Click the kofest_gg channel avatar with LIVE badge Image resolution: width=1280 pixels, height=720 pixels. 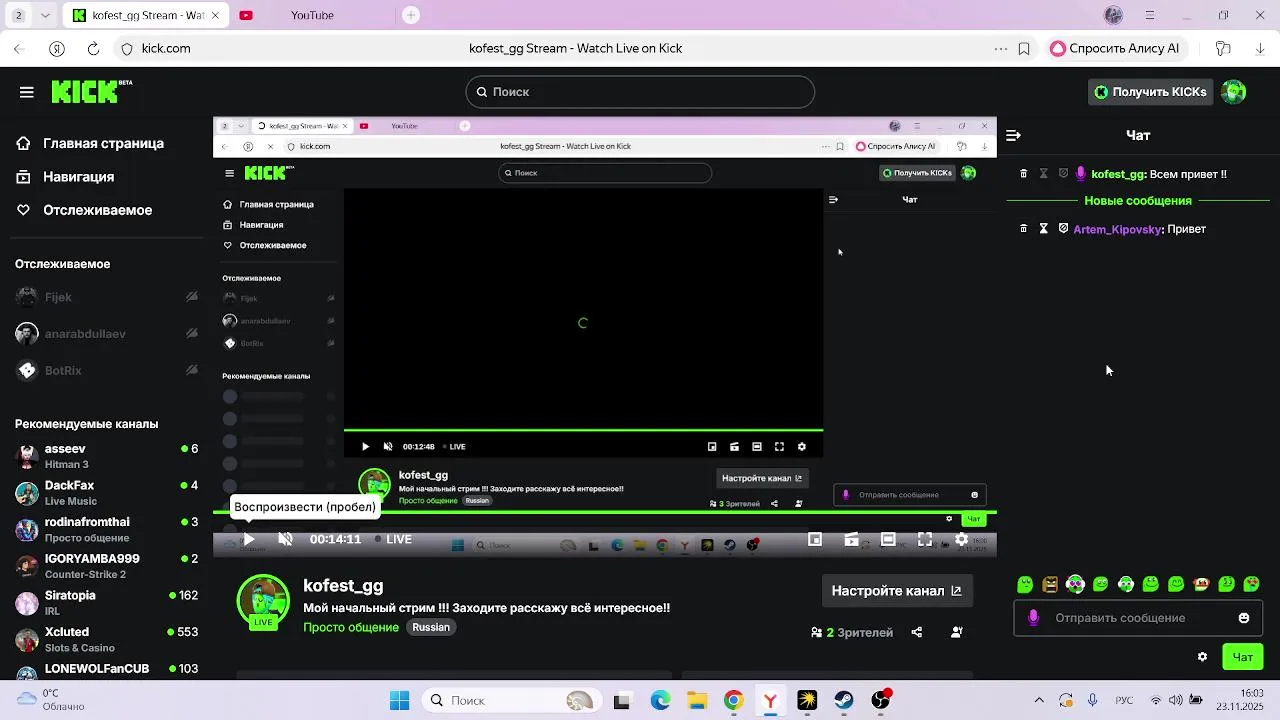pyautogui.click(x=263, y=601)
